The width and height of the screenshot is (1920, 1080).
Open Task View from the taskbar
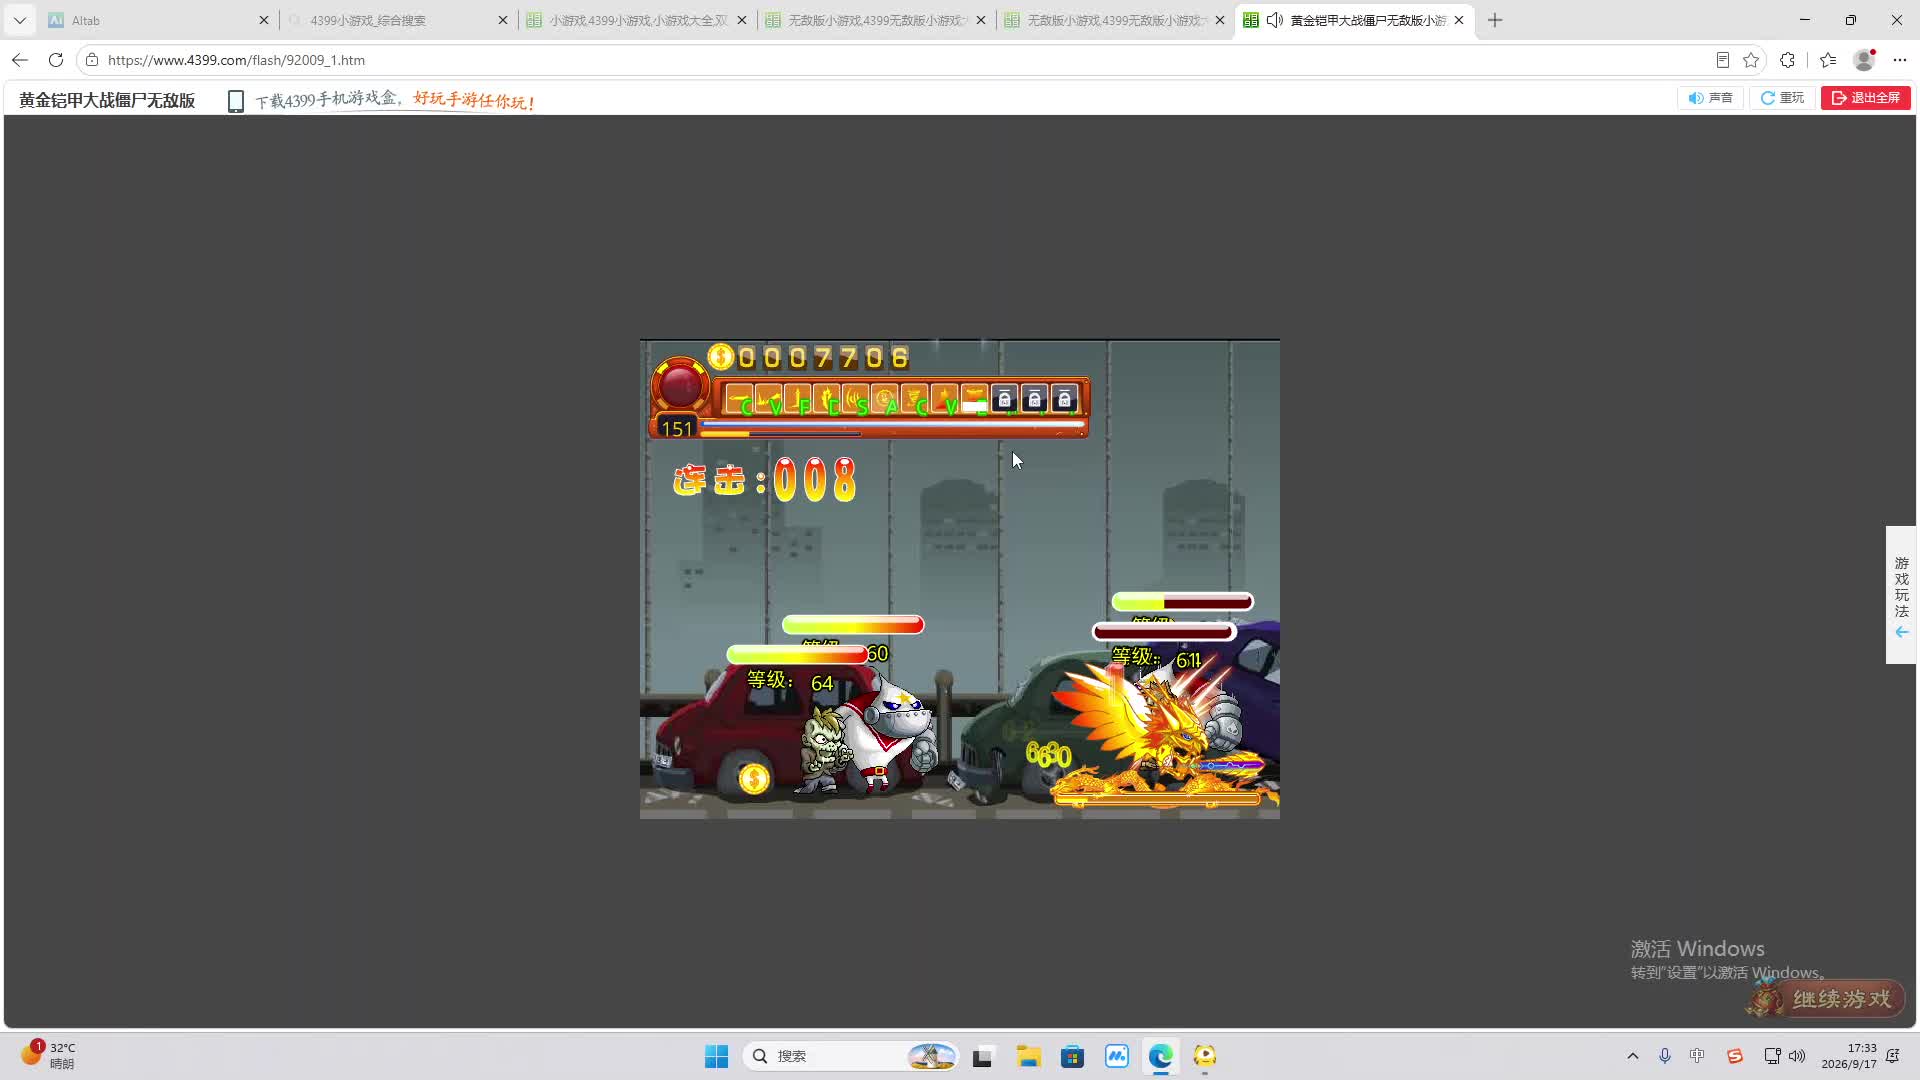(x=983, y=1056)
